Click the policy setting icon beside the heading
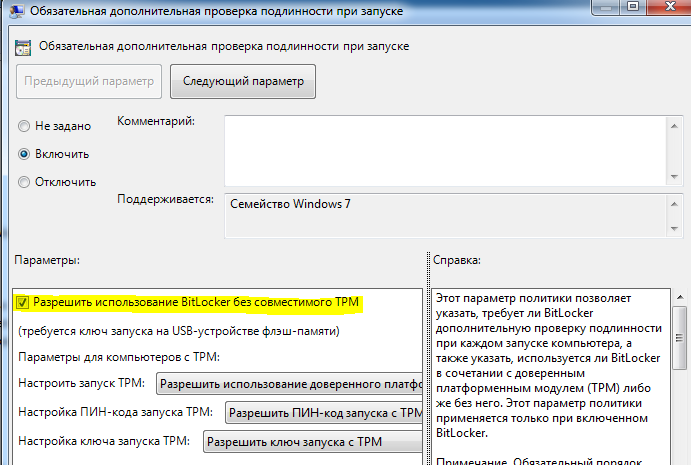Screen dimensions: 691x465 [x=23, y=48]
